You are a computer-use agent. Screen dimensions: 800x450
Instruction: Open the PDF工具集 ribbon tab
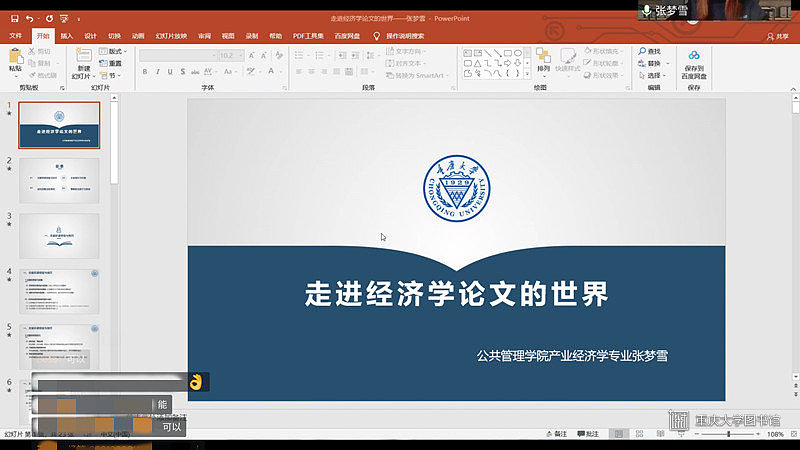click(308, 36)
